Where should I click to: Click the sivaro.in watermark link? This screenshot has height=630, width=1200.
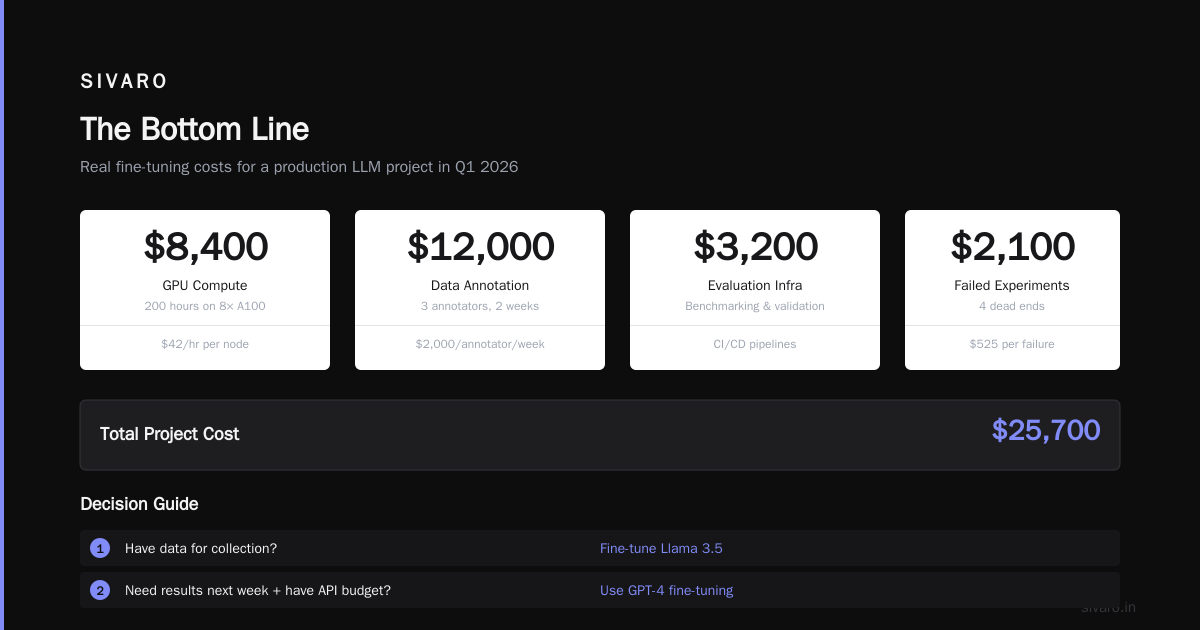(x=1108, y=607)
